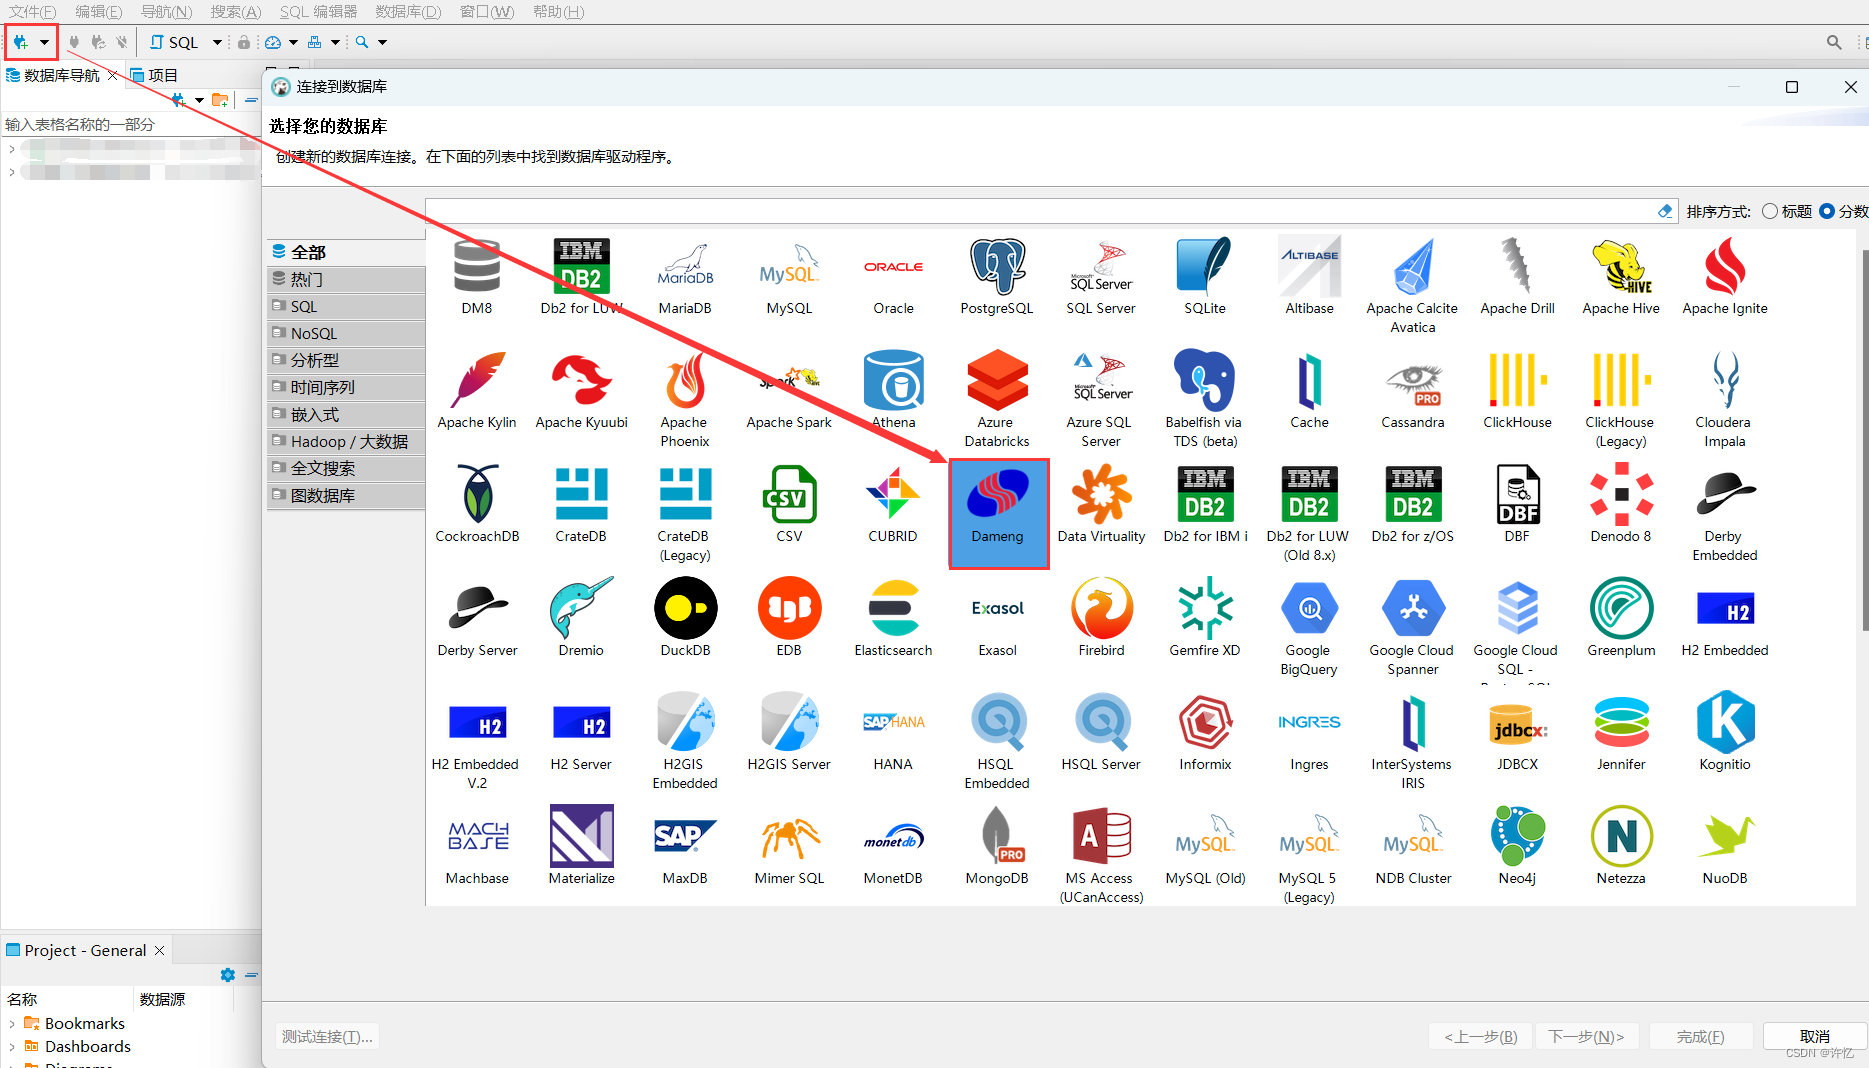The image size is (1869, 1068).
Task: Close the Project - General tab
Action: (x=159, y=950)
